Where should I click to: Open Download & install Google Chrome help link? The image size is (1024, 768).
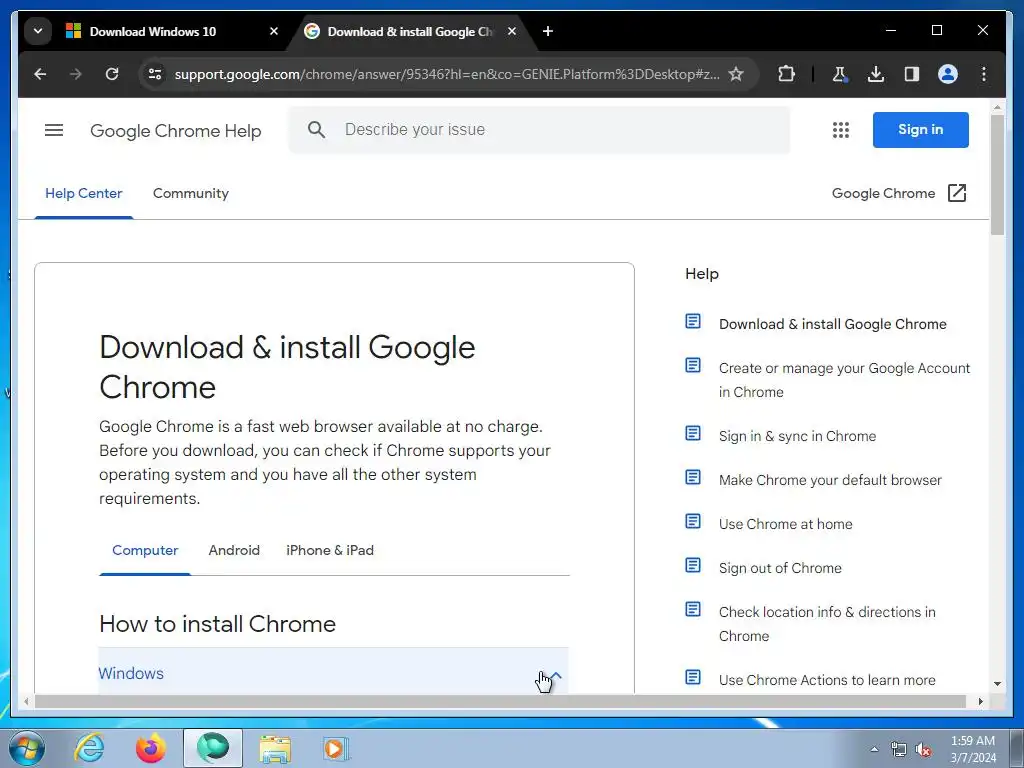[x=833, y=324]
